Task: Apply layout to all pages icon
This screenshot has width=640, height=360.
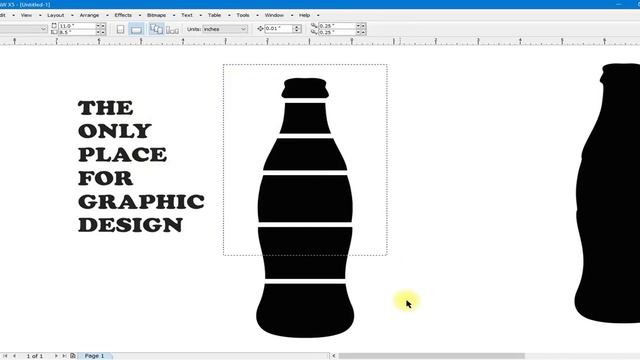Action: (x=156, y=29)
